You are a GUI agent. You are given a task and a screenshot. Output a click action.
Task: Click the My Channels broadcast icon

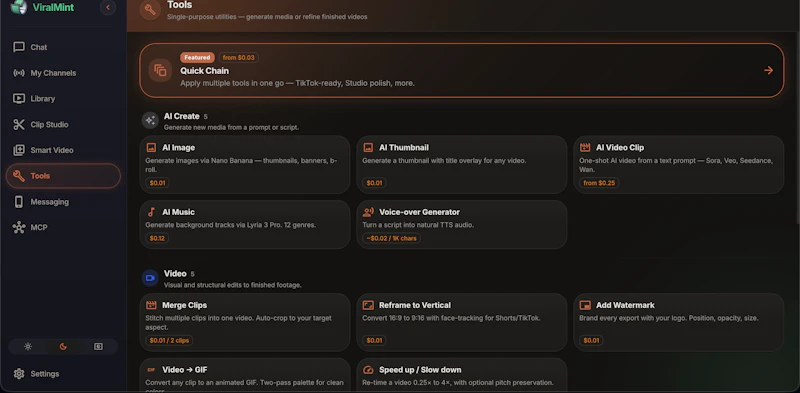(19, 73)
